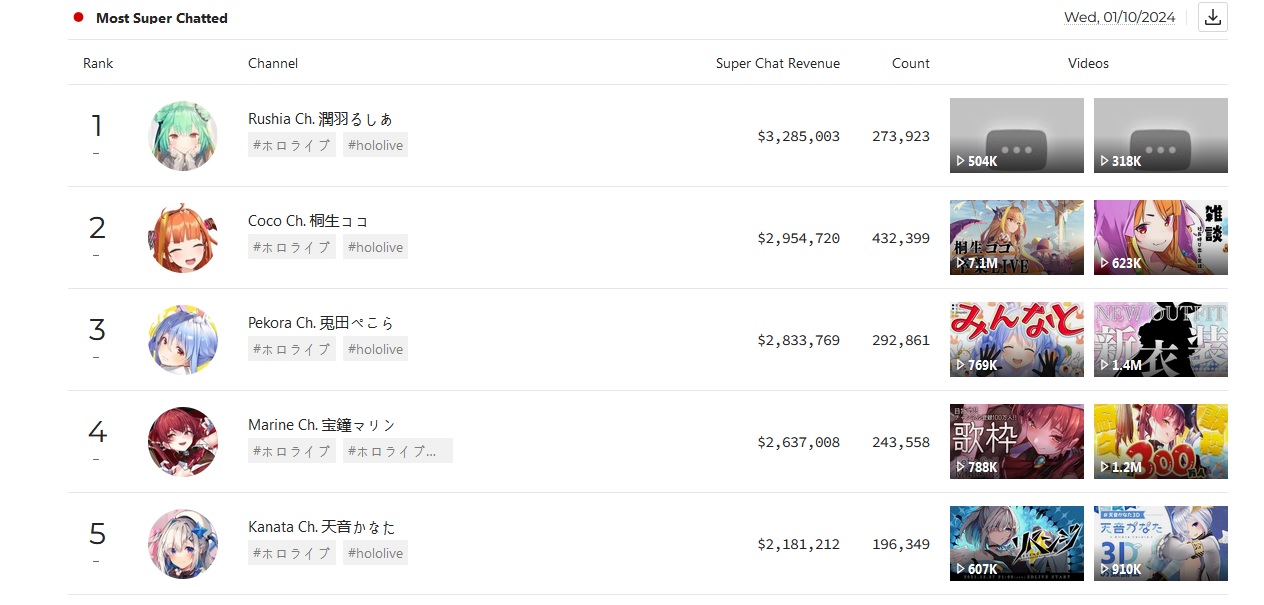Open Rushia channel avatar
This screenshot has width=1264, height=605.
pyautogui.click(x=183, y=135)
